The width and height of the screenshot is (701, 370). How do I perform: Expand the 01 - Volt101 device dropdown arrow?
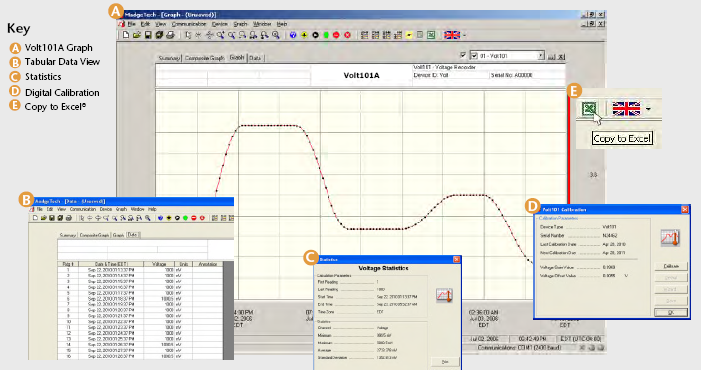point(541,56)
